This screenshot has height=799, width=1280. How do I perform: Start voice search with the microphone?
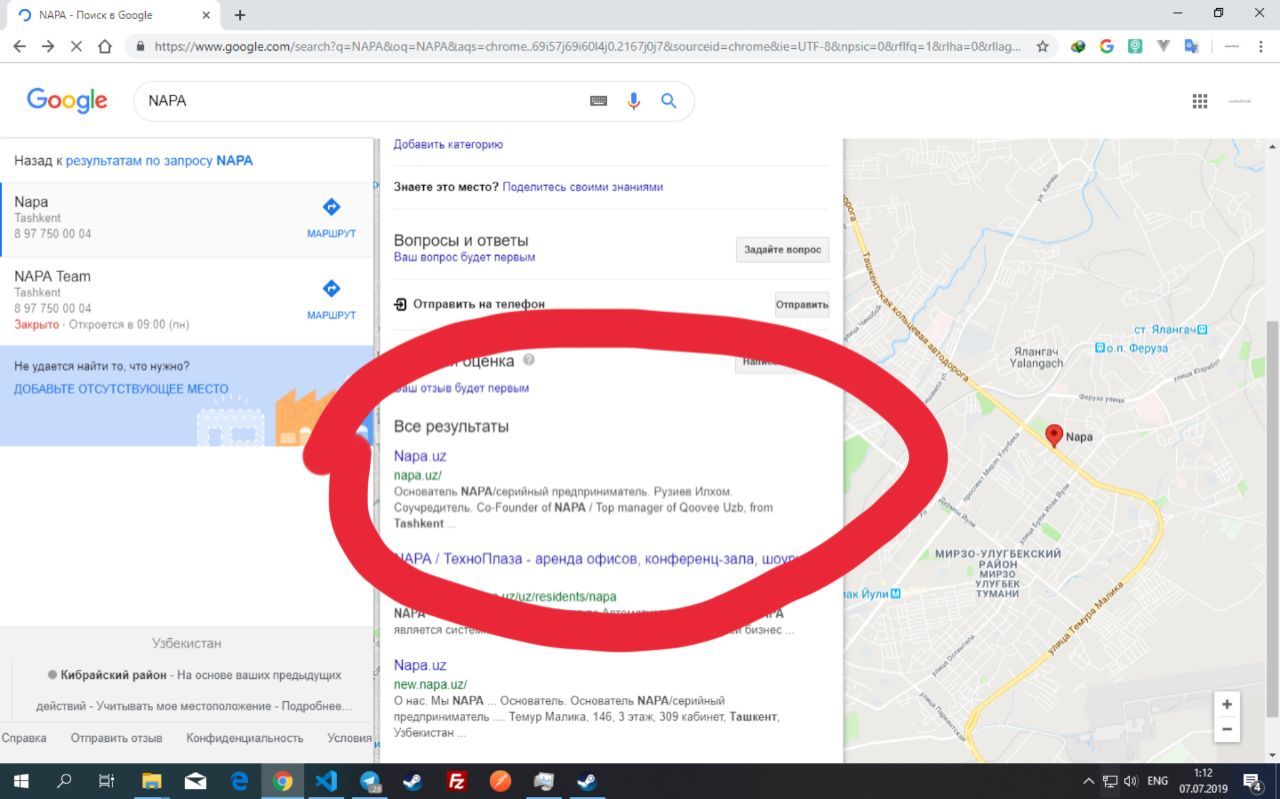(633, 101)
